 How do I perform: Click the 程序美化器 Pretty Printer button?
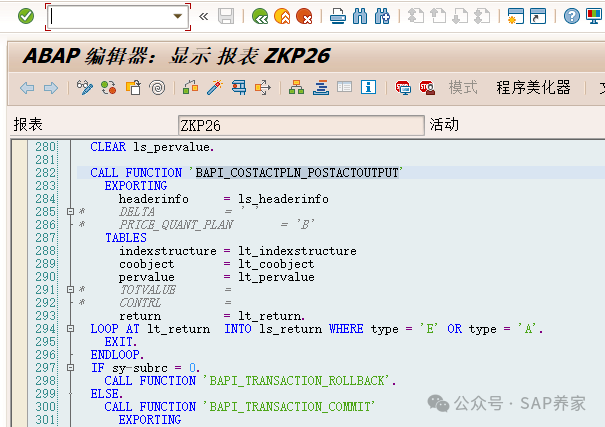pos(533,88)
